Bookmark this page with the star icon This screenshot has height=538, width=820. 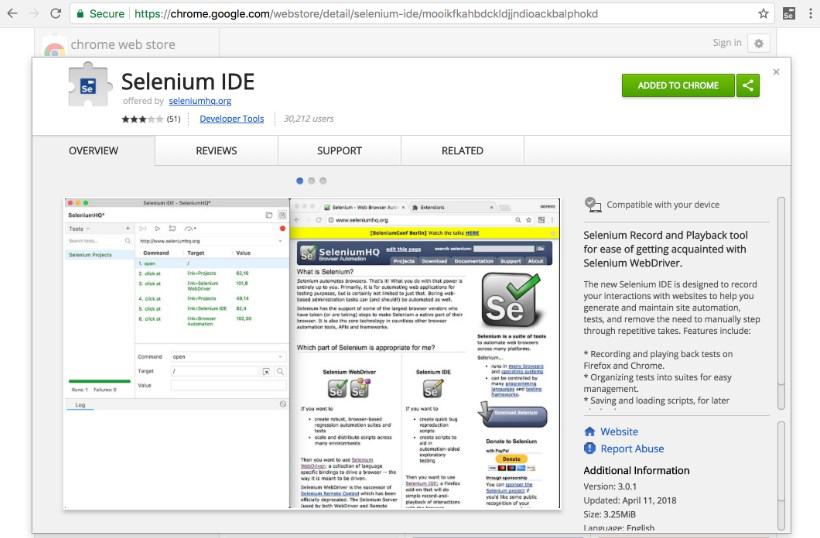click(764, 14)
